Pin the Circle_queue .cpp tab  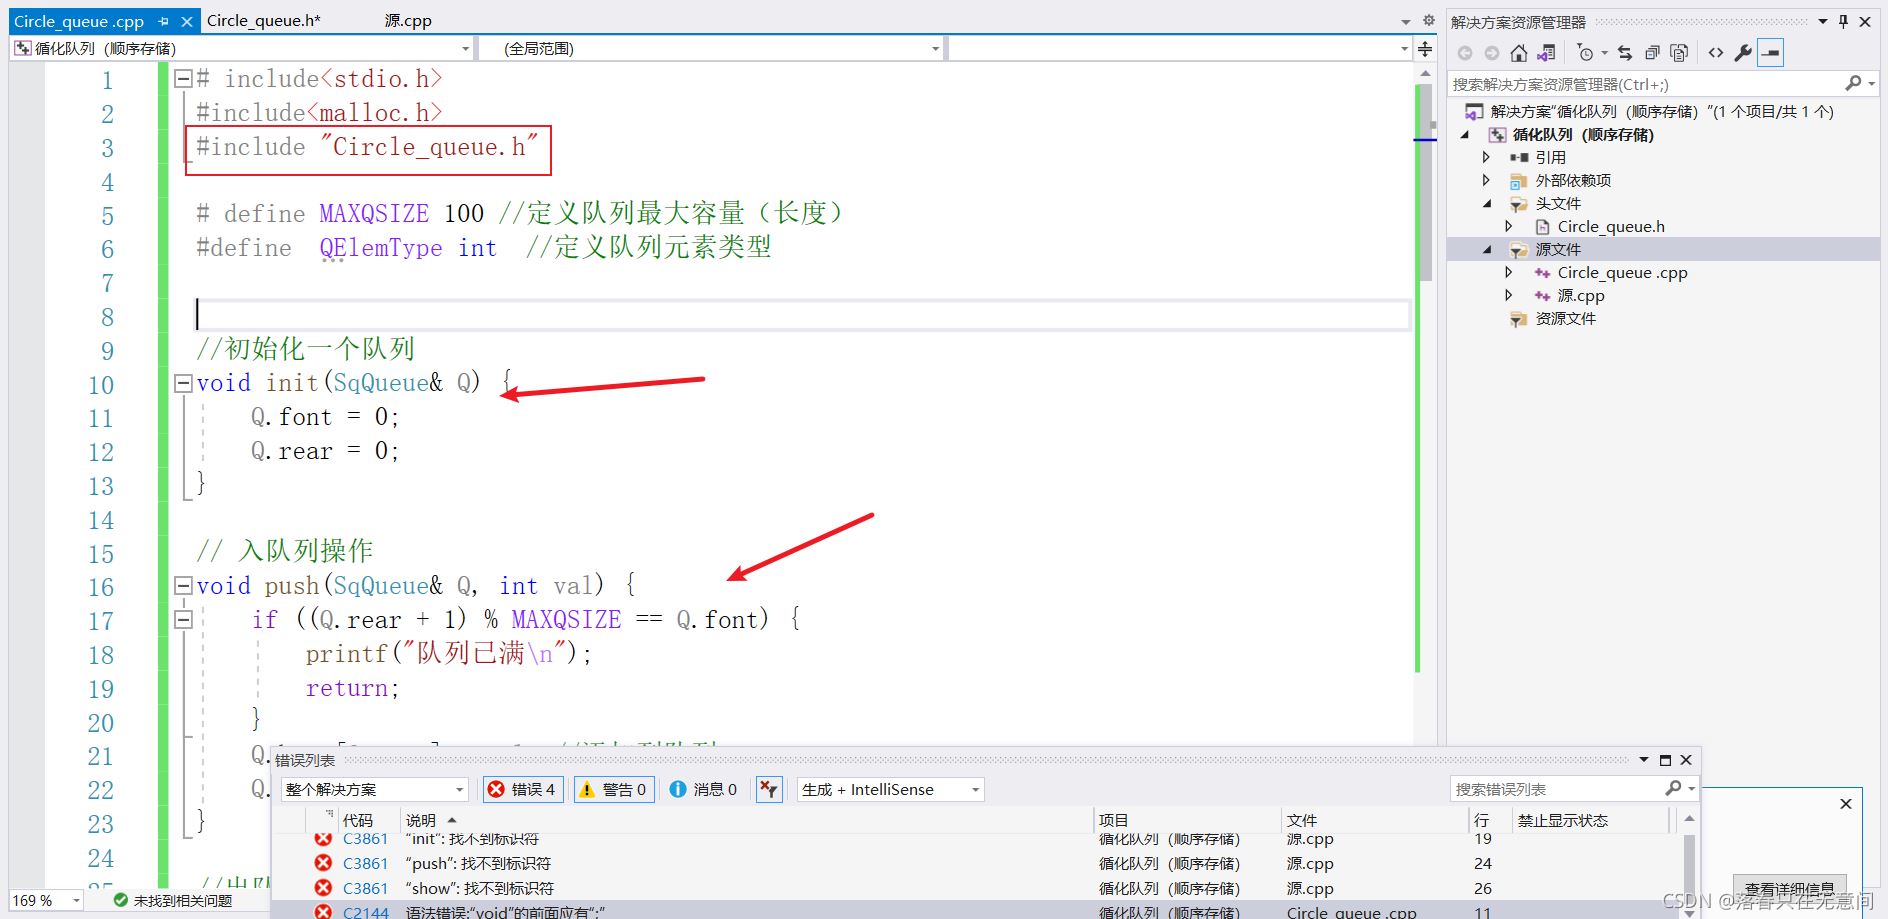click(x=163, y=21)
